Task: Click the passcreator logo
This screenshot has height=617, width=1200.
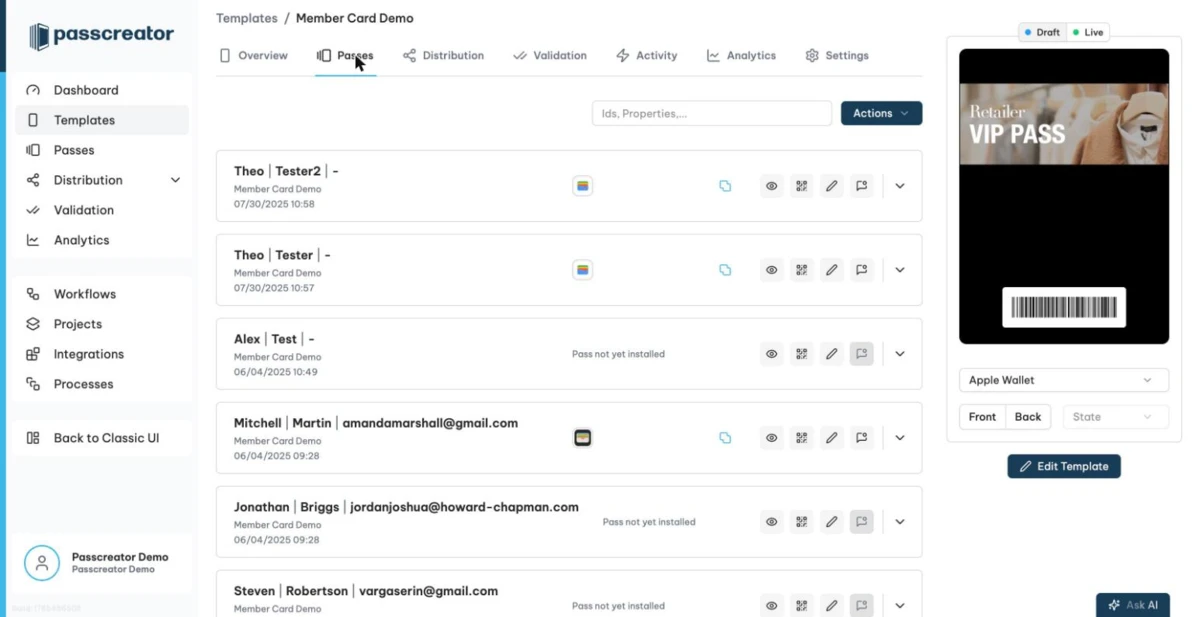Action: coord(101,36)
